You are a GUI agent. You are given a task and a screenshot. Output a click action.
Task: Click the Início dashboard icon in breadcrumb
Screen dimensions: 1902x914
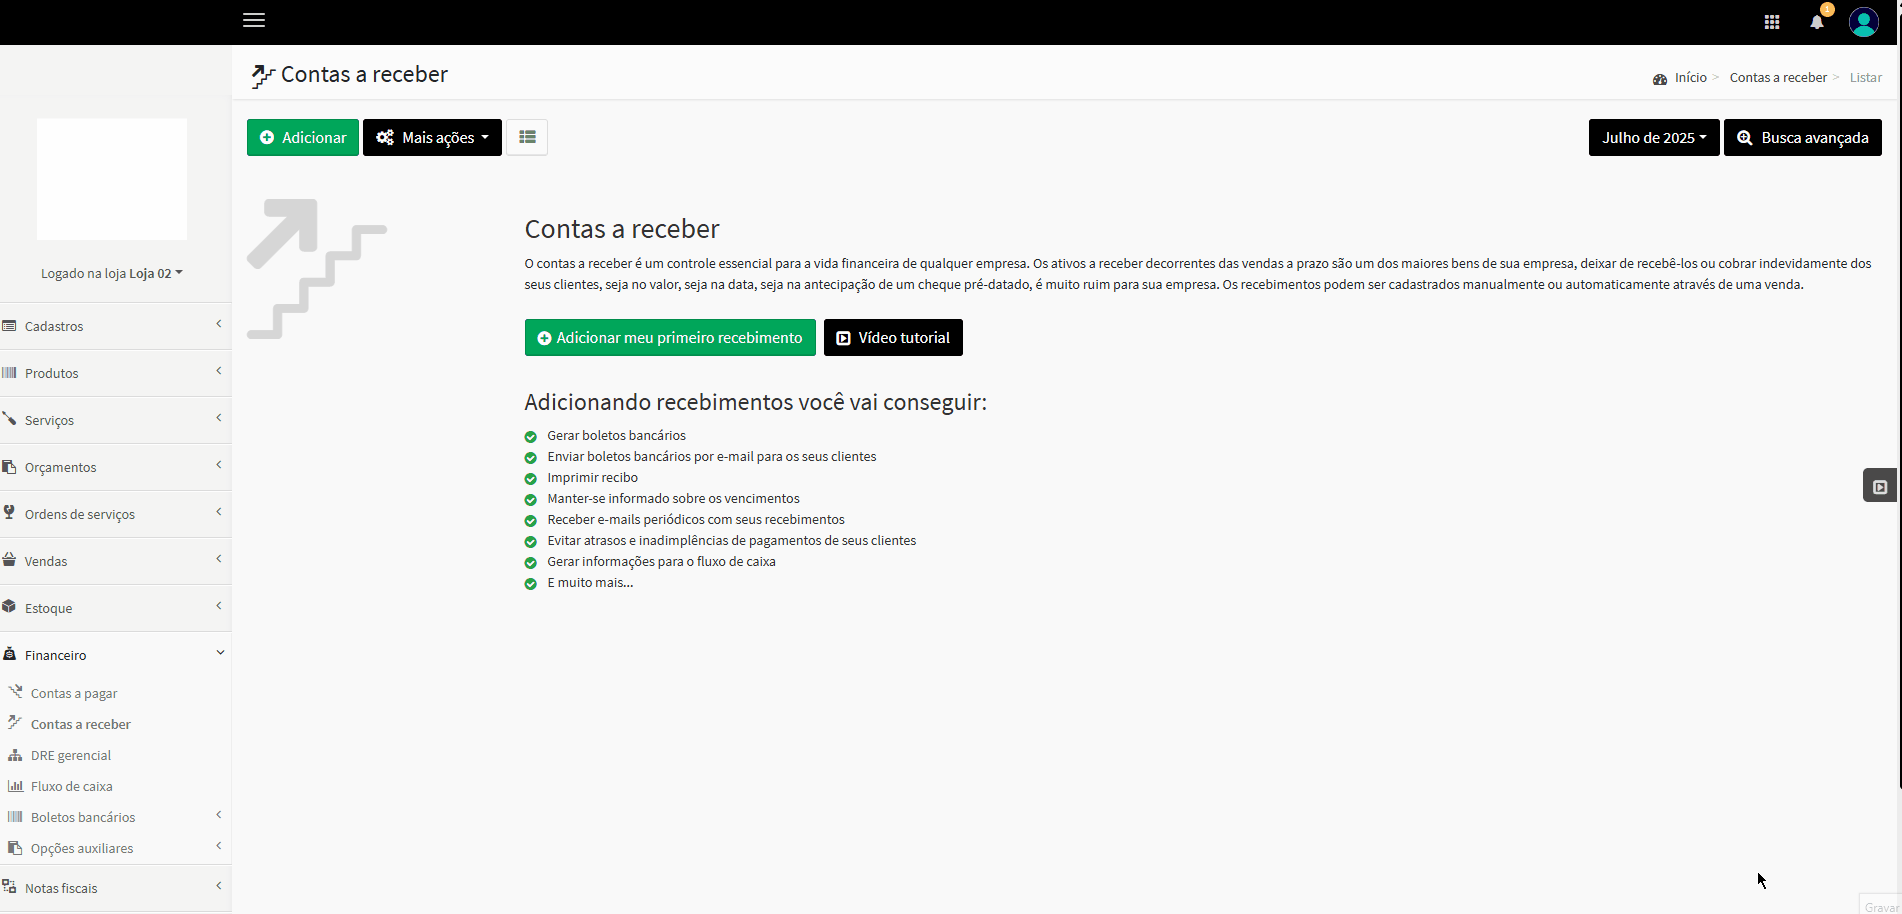click(1660, 79)
